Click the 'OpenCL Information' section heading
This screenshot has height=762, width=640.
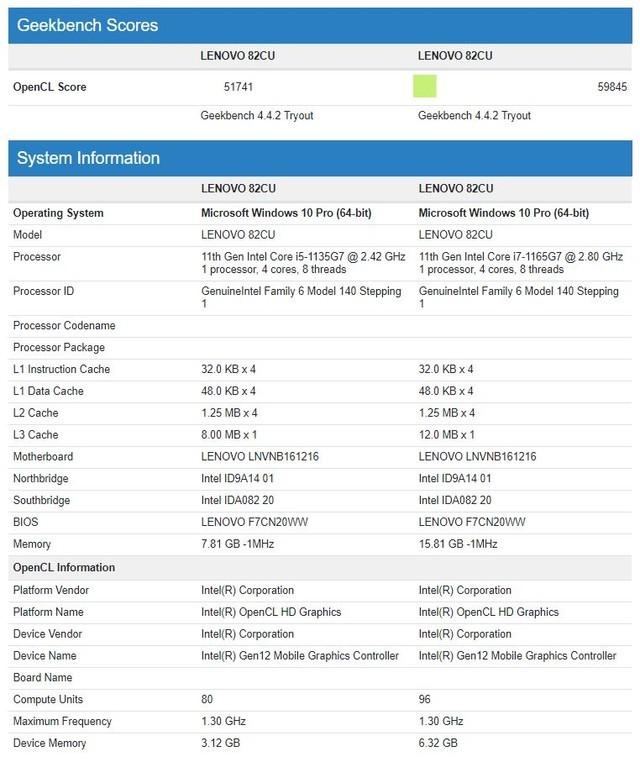pos(64,568)
